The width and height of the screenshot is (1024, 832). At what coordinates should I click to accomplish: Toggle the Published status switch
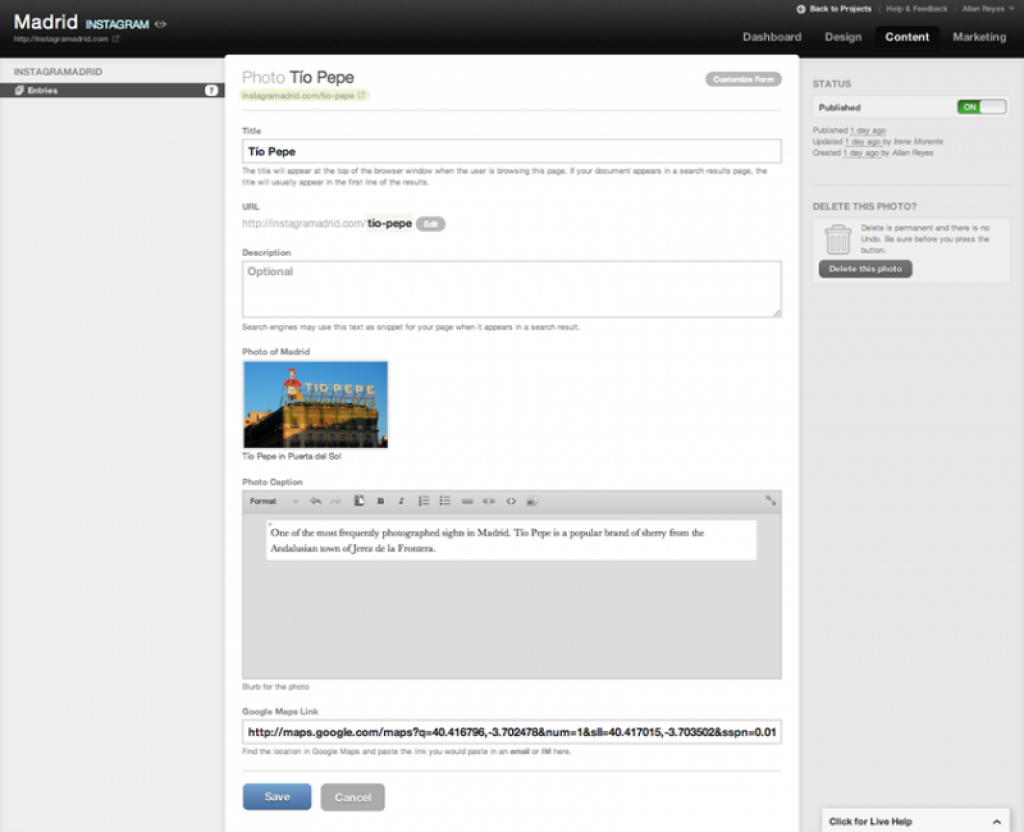coord(982,107)
